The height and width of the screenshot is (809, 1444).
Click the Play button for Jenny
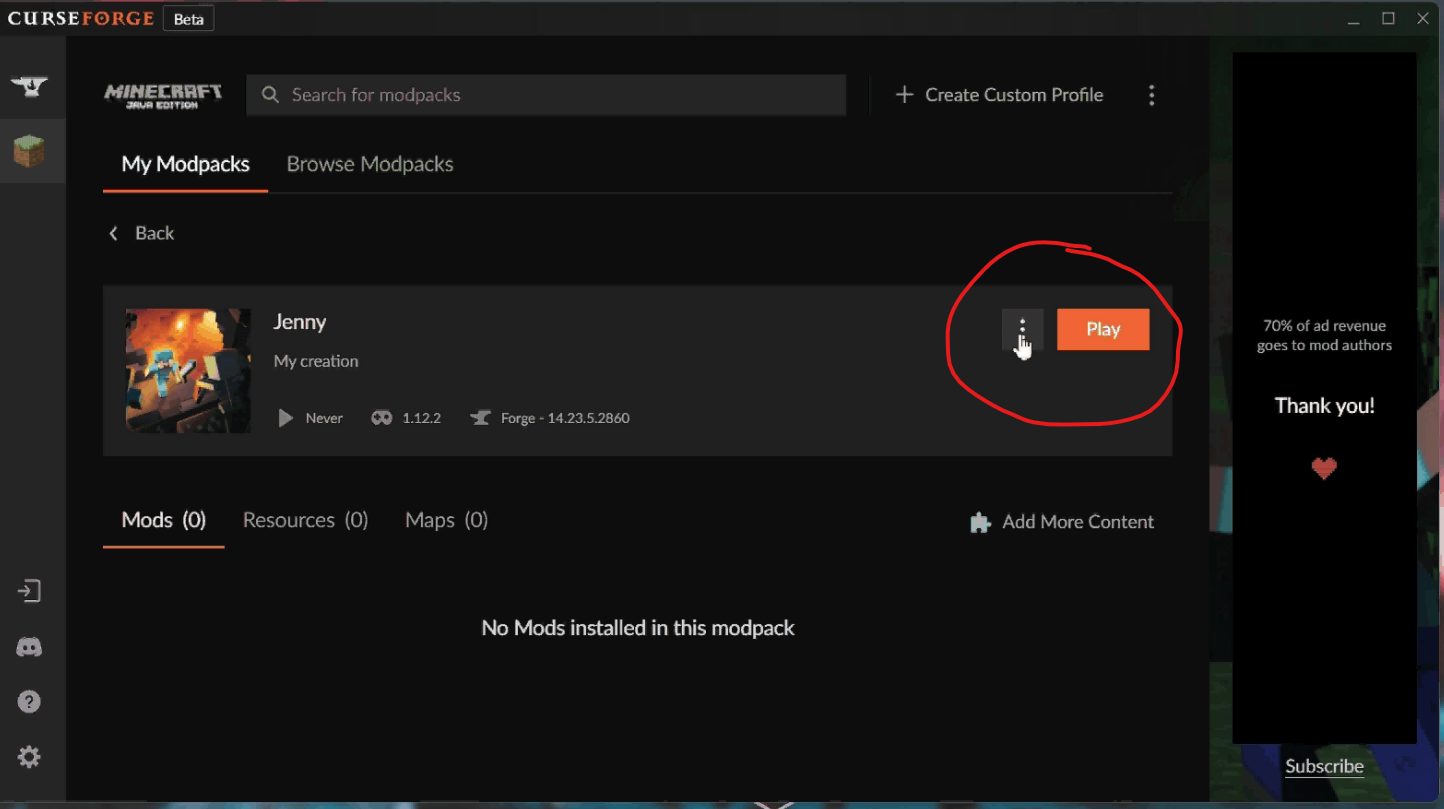1103,329
